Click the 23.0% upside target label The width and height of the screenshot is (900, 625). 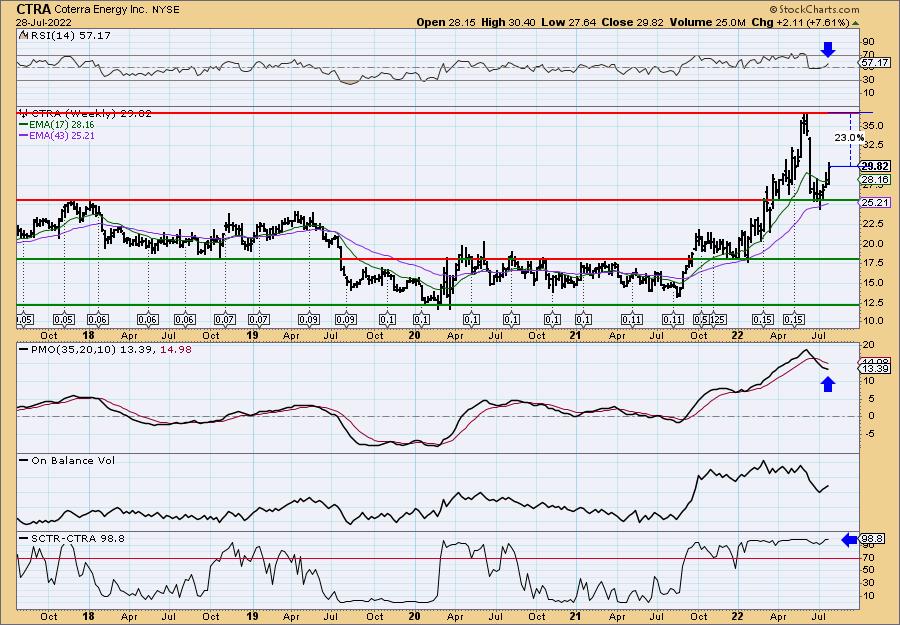pyautogui.click(x=848, y=138)
